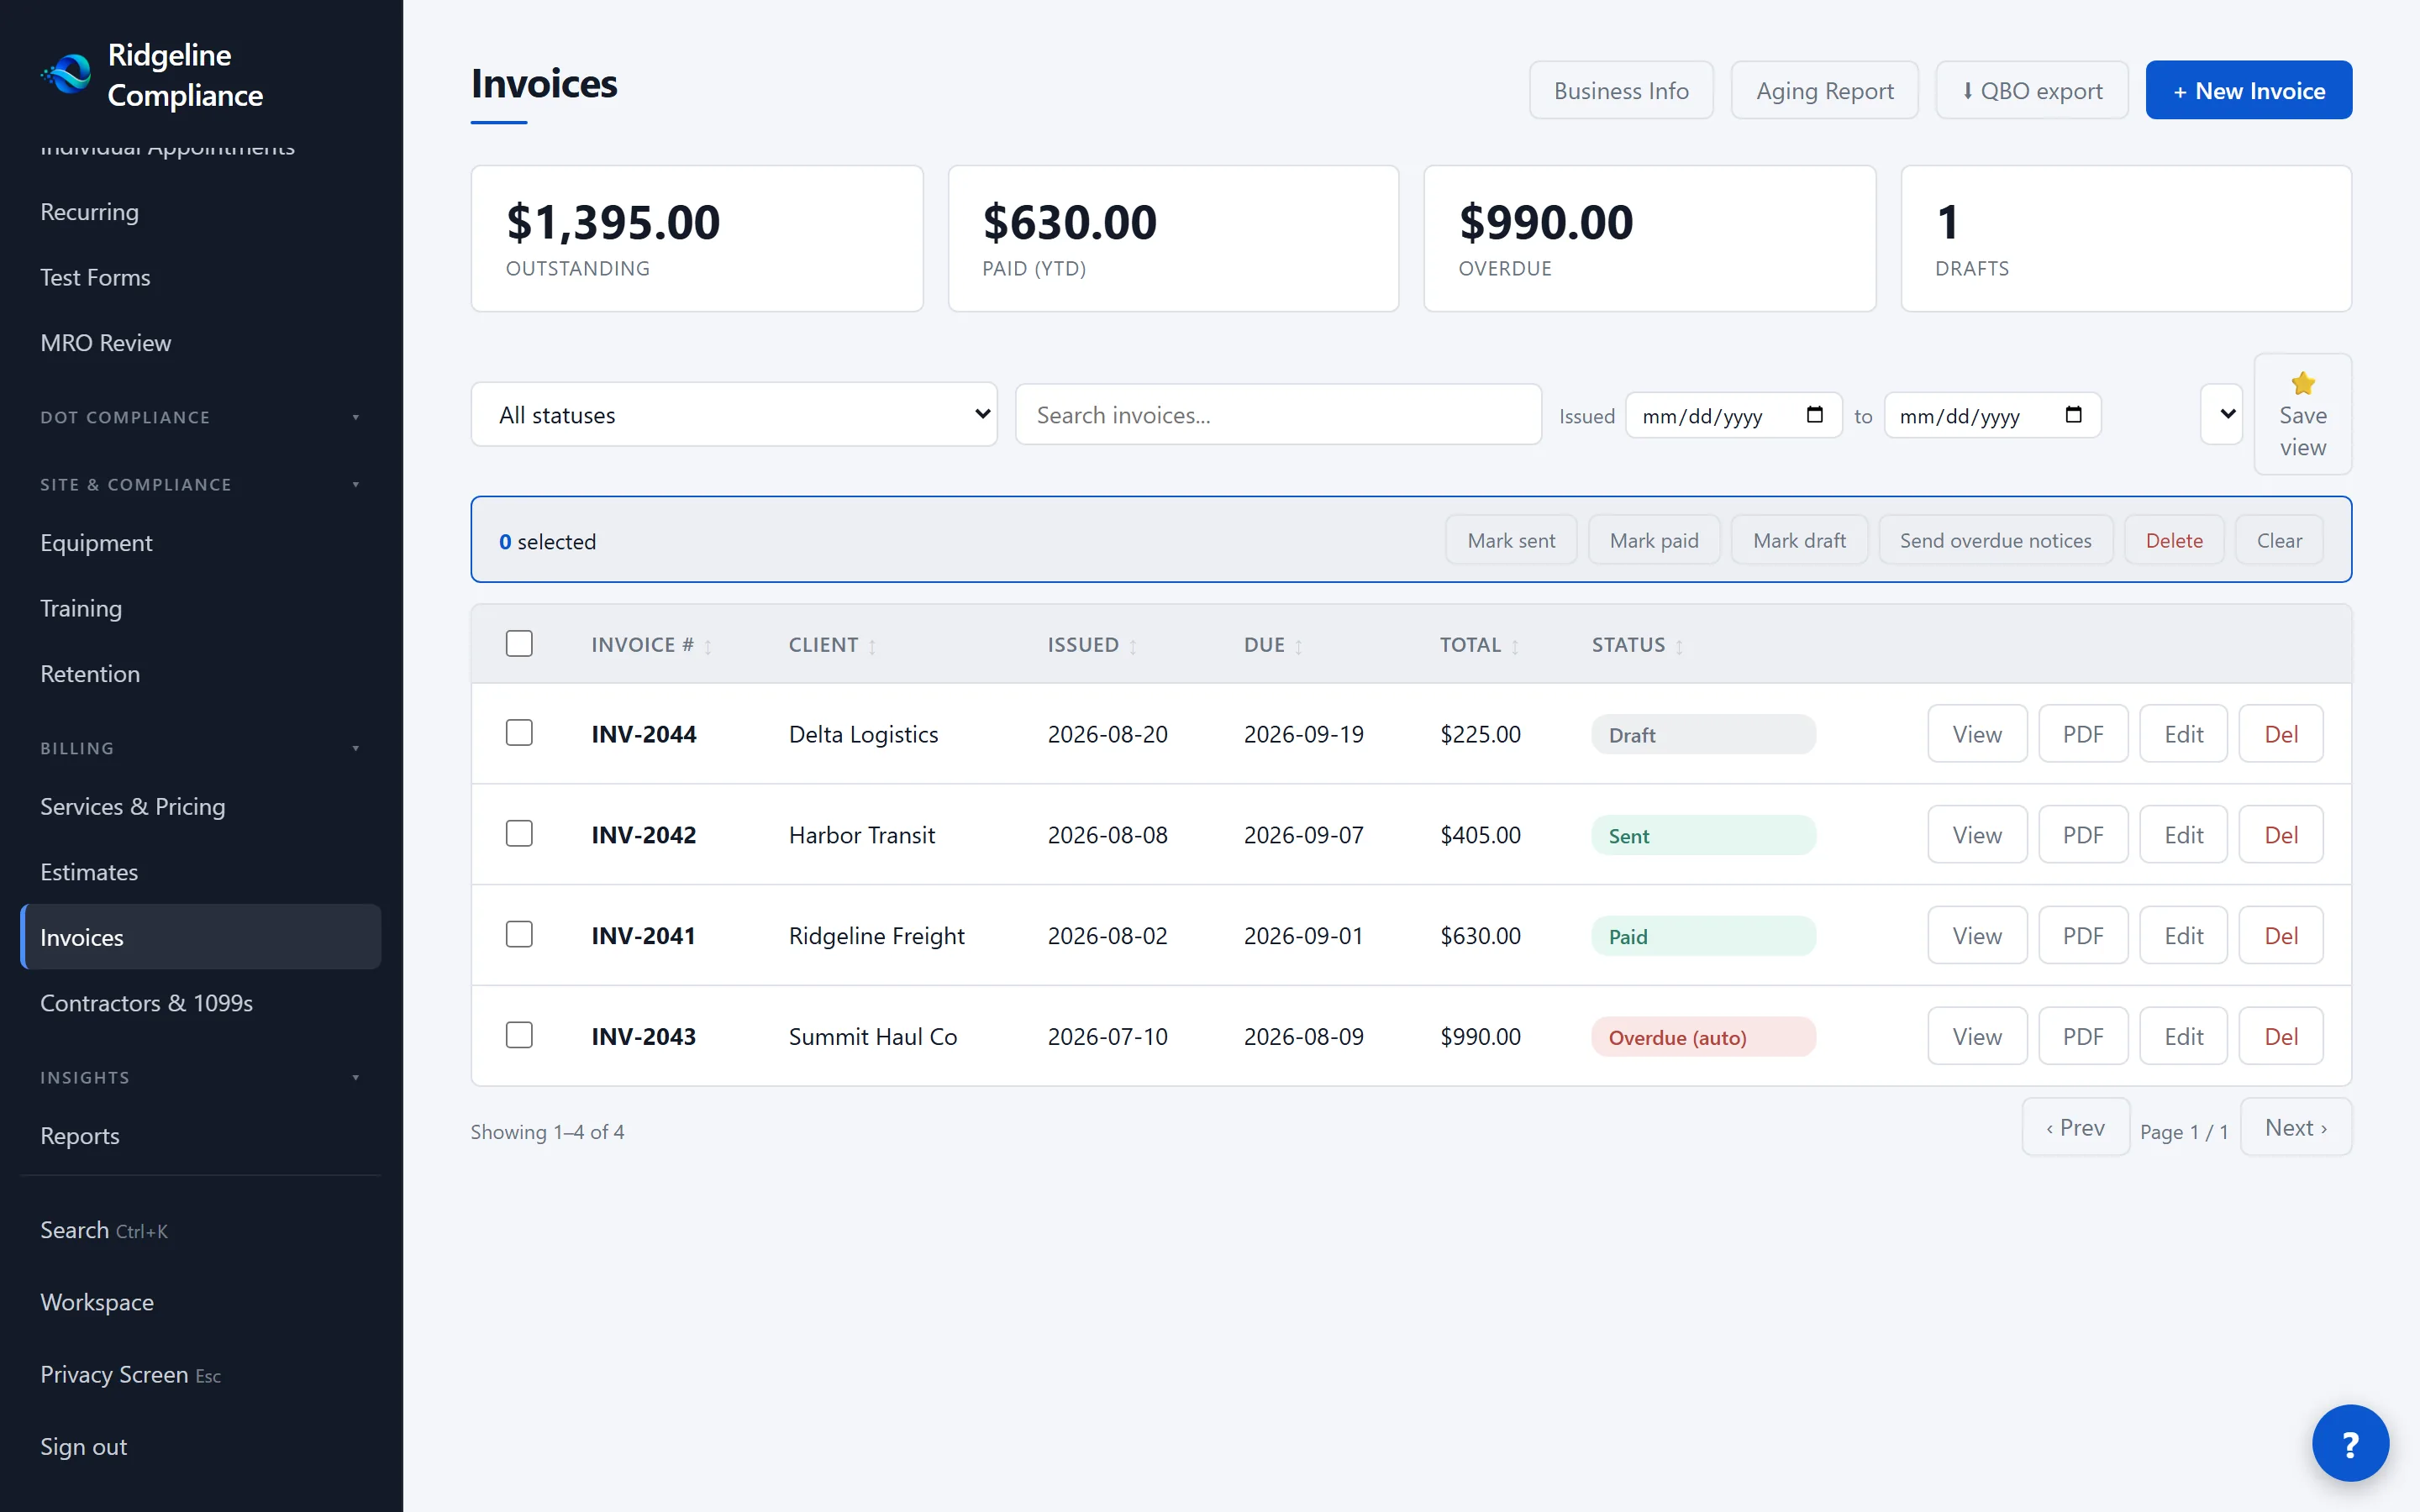Download PDF for INV-2042
Image resolution: width=2420 pixels, height=1512 pixels.
tap(2083, 835)
